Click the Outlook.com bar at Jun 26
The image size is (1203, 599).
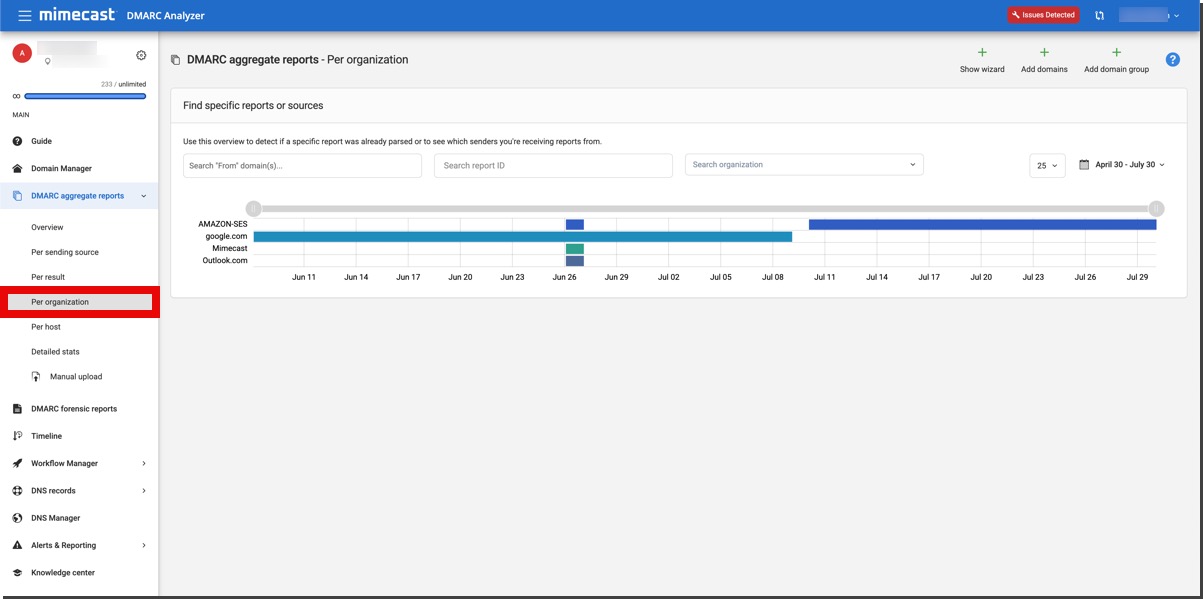pos(575,260)
